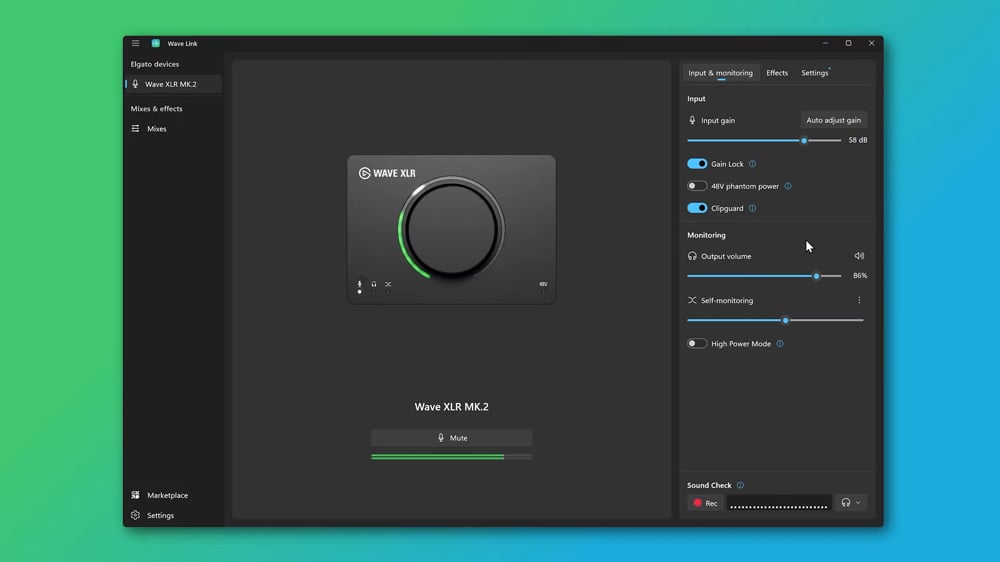This screenshot has width=1000, height=562.
Task: Click the Elgato logo on device image
Action: click(x=365, y=174)
